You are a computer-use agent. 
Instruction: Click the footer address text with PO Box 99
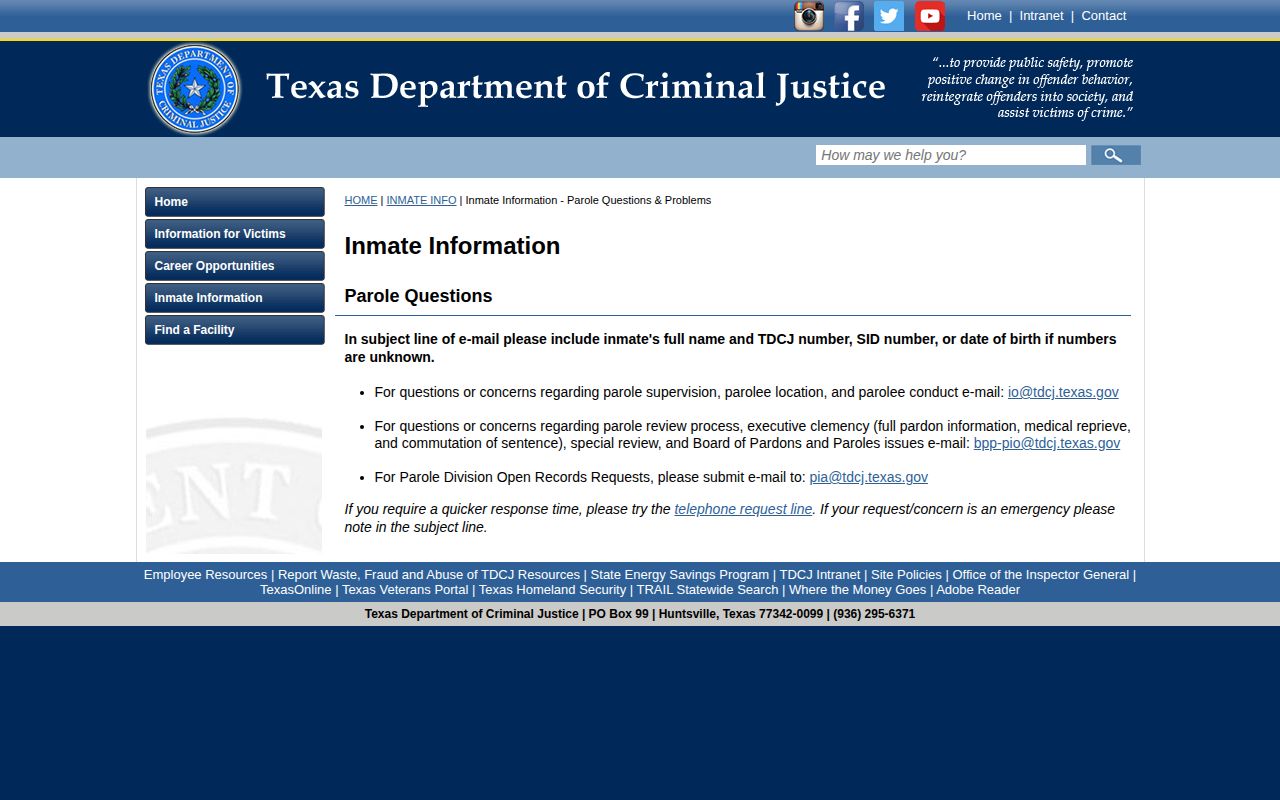[640, 614]
